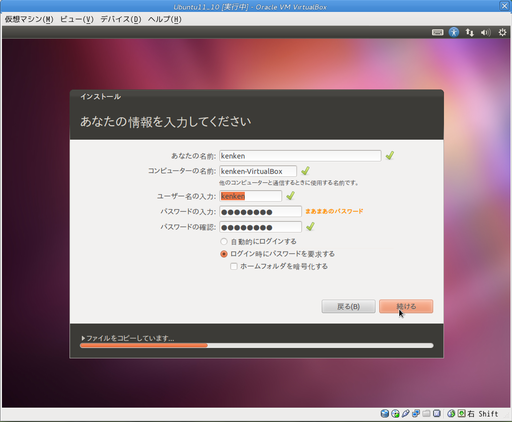Viewport: 512px width, 422px height.
Task: Open the power and session gear menu
Action: 502,32
